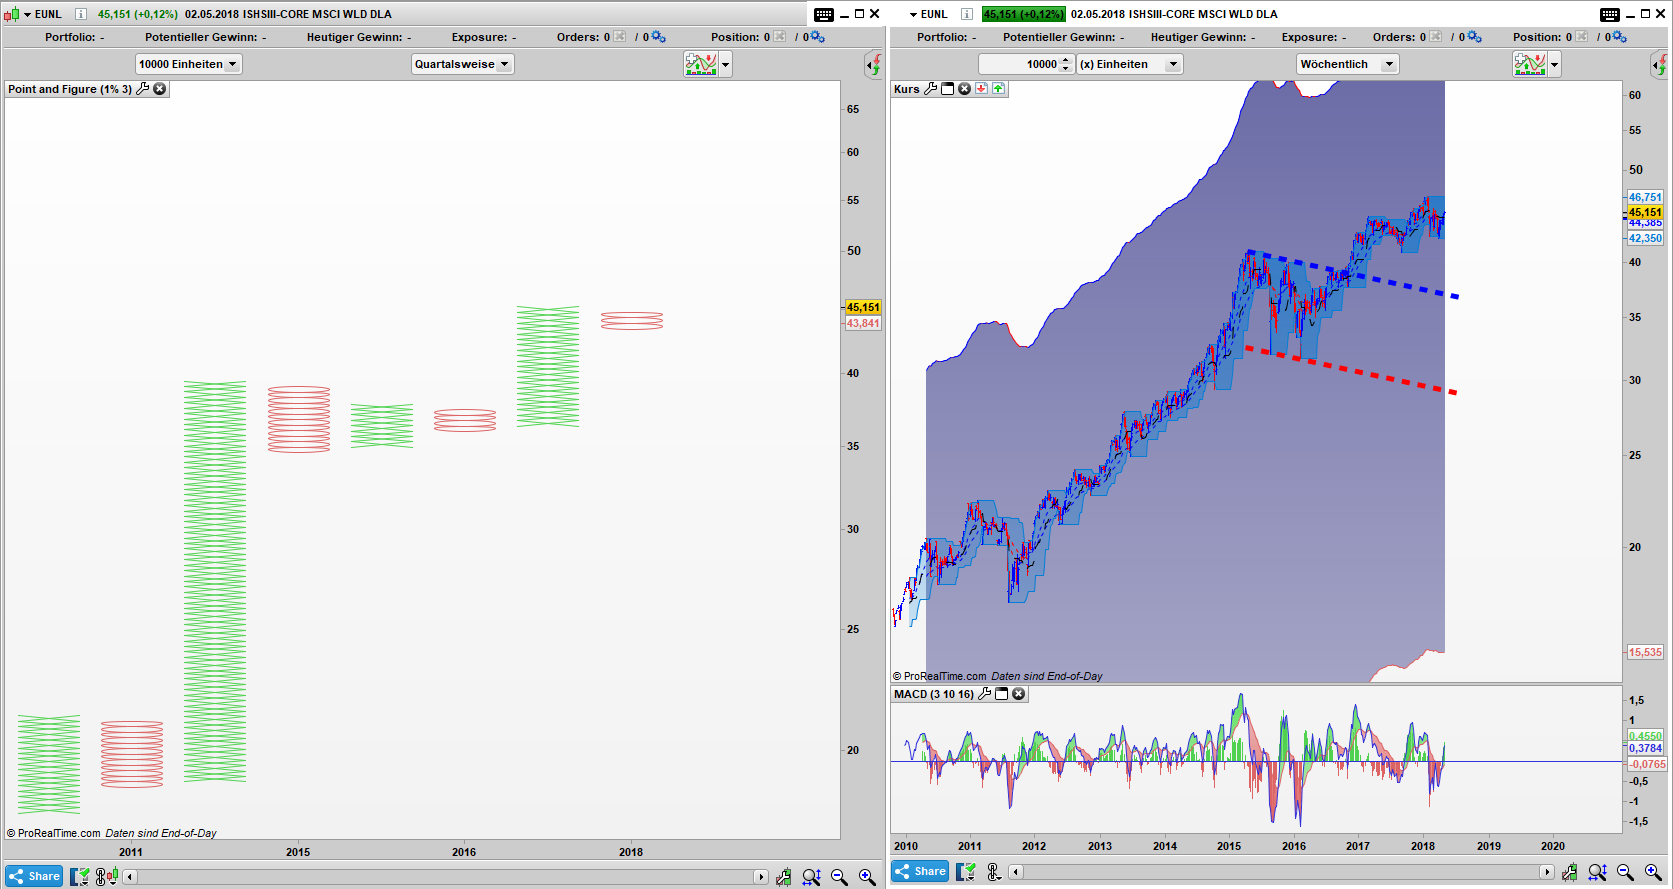
Task: Zoom out on left chart
Action: pos(839,877)
